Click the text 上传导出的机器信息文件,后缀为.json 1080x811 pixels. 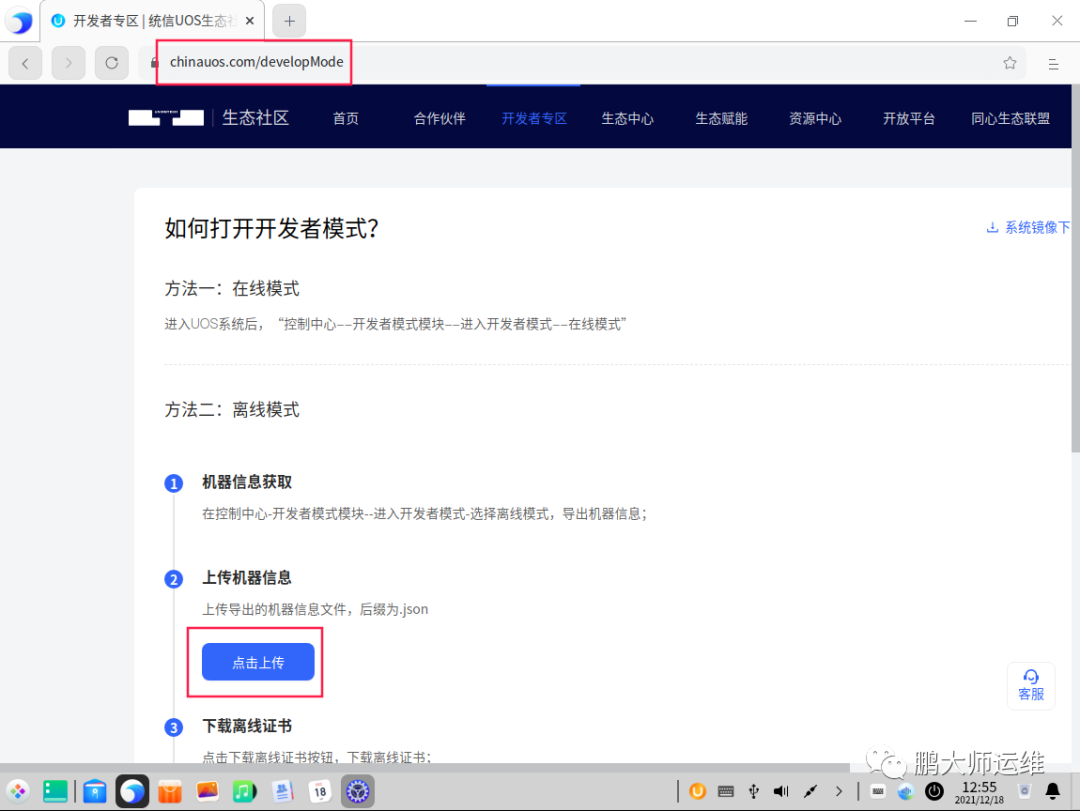315,609
